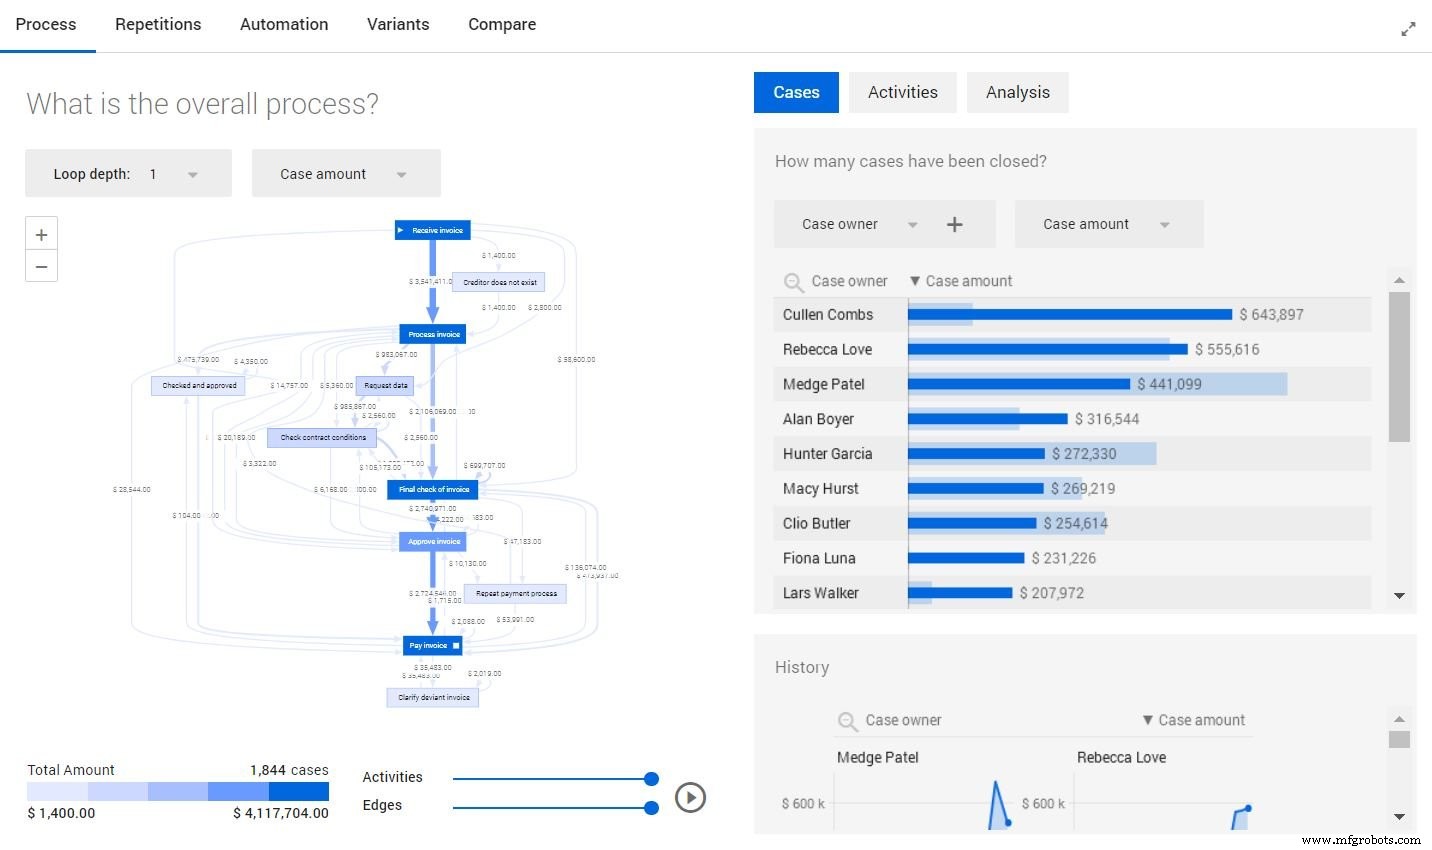Click the down arrow on the case list scrollbar
The height and width of the screenshot is (850, 1432).
(x=1399, y=595)
